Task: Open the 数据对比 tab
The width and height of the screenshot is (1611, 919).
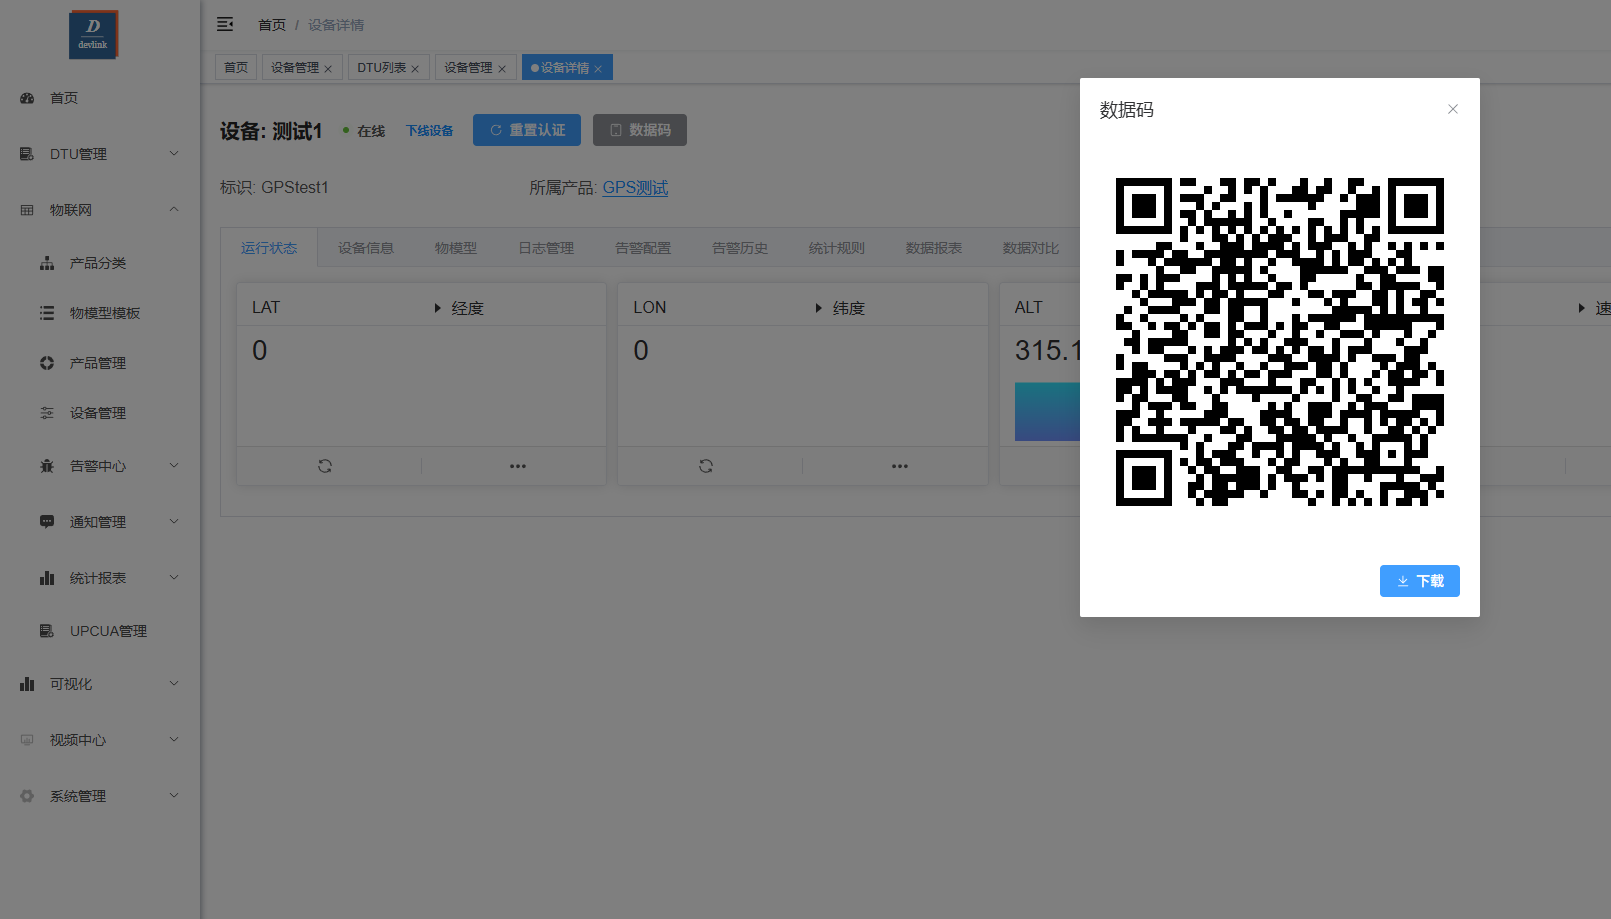Action: point(1031,248)
